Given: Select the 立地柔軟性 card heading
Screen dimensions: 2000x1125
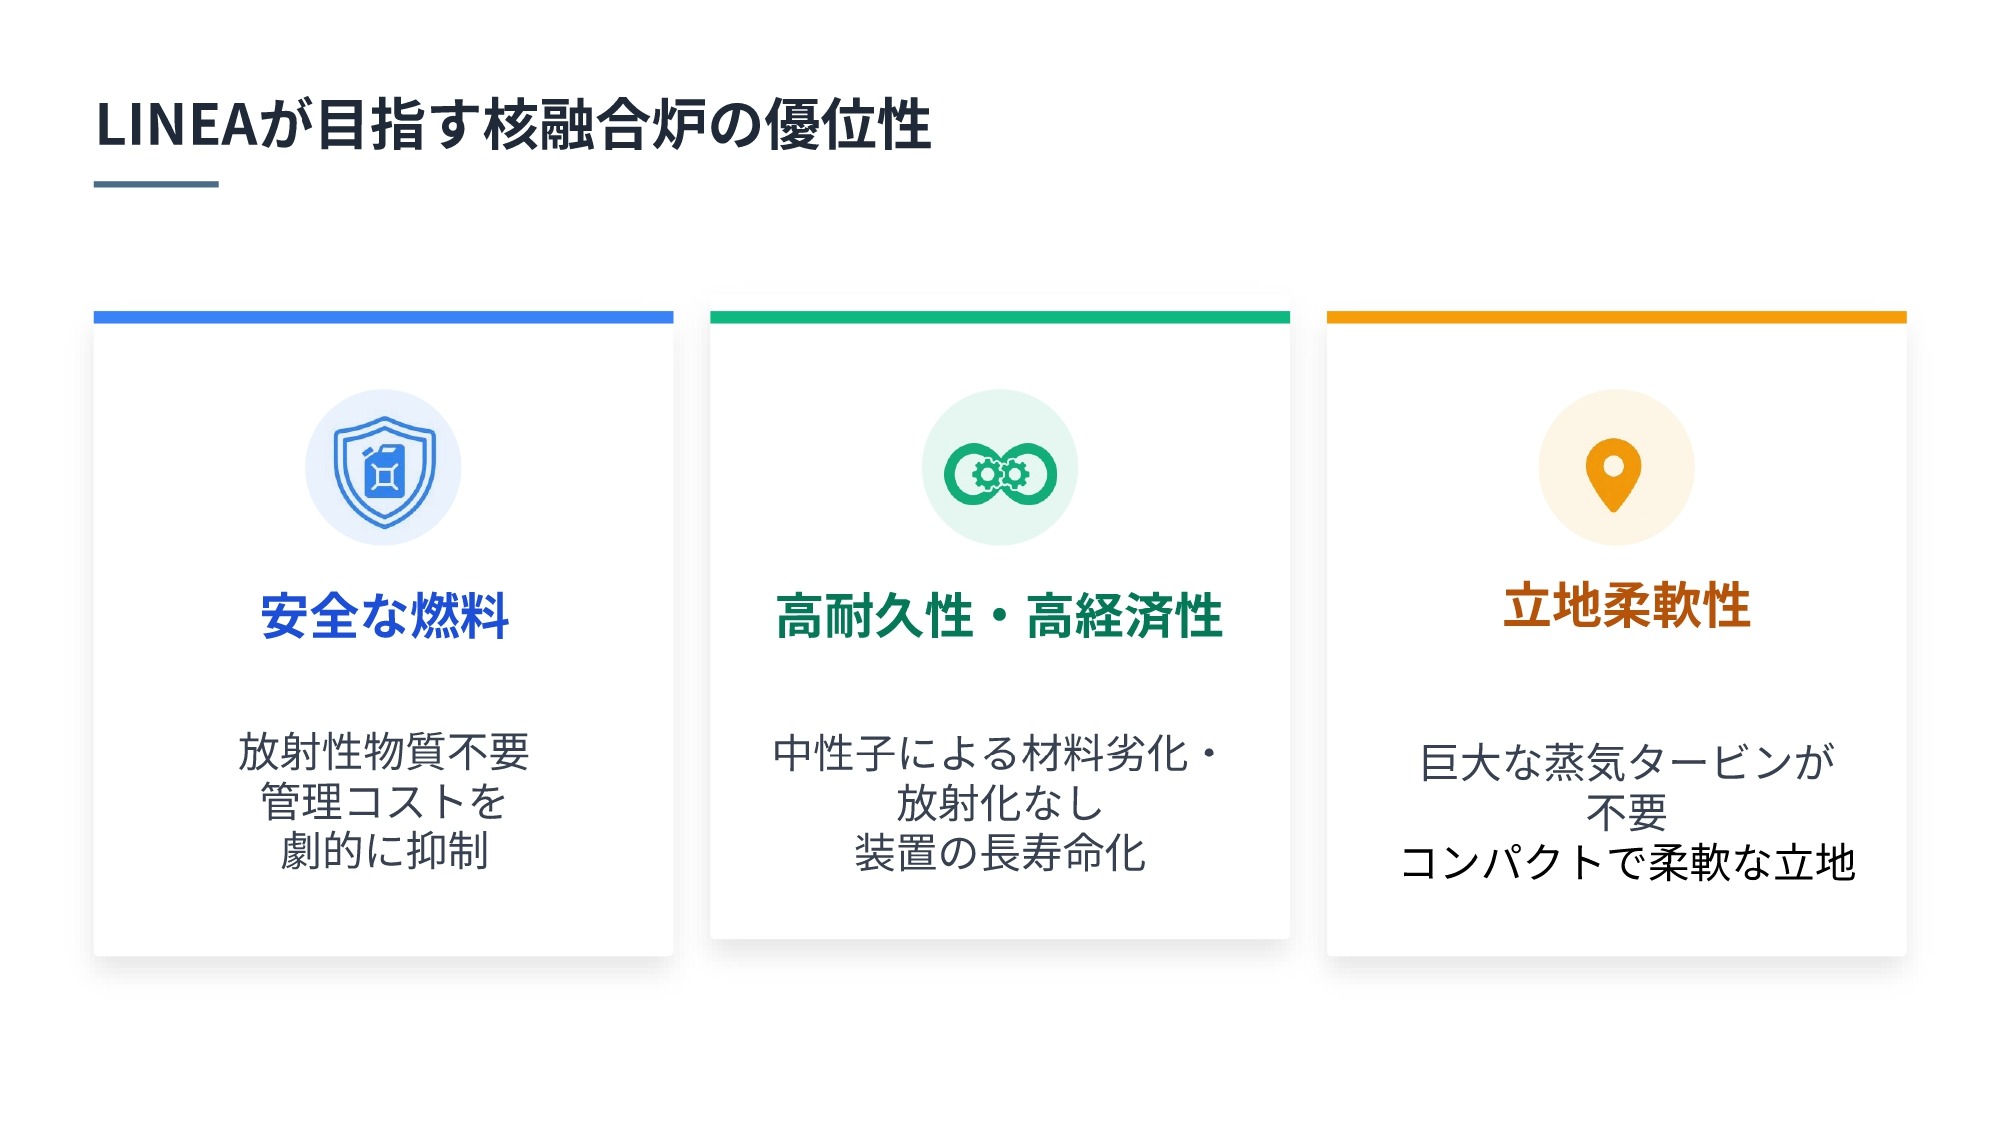Looking at the screenshot, I should 1627,605.
